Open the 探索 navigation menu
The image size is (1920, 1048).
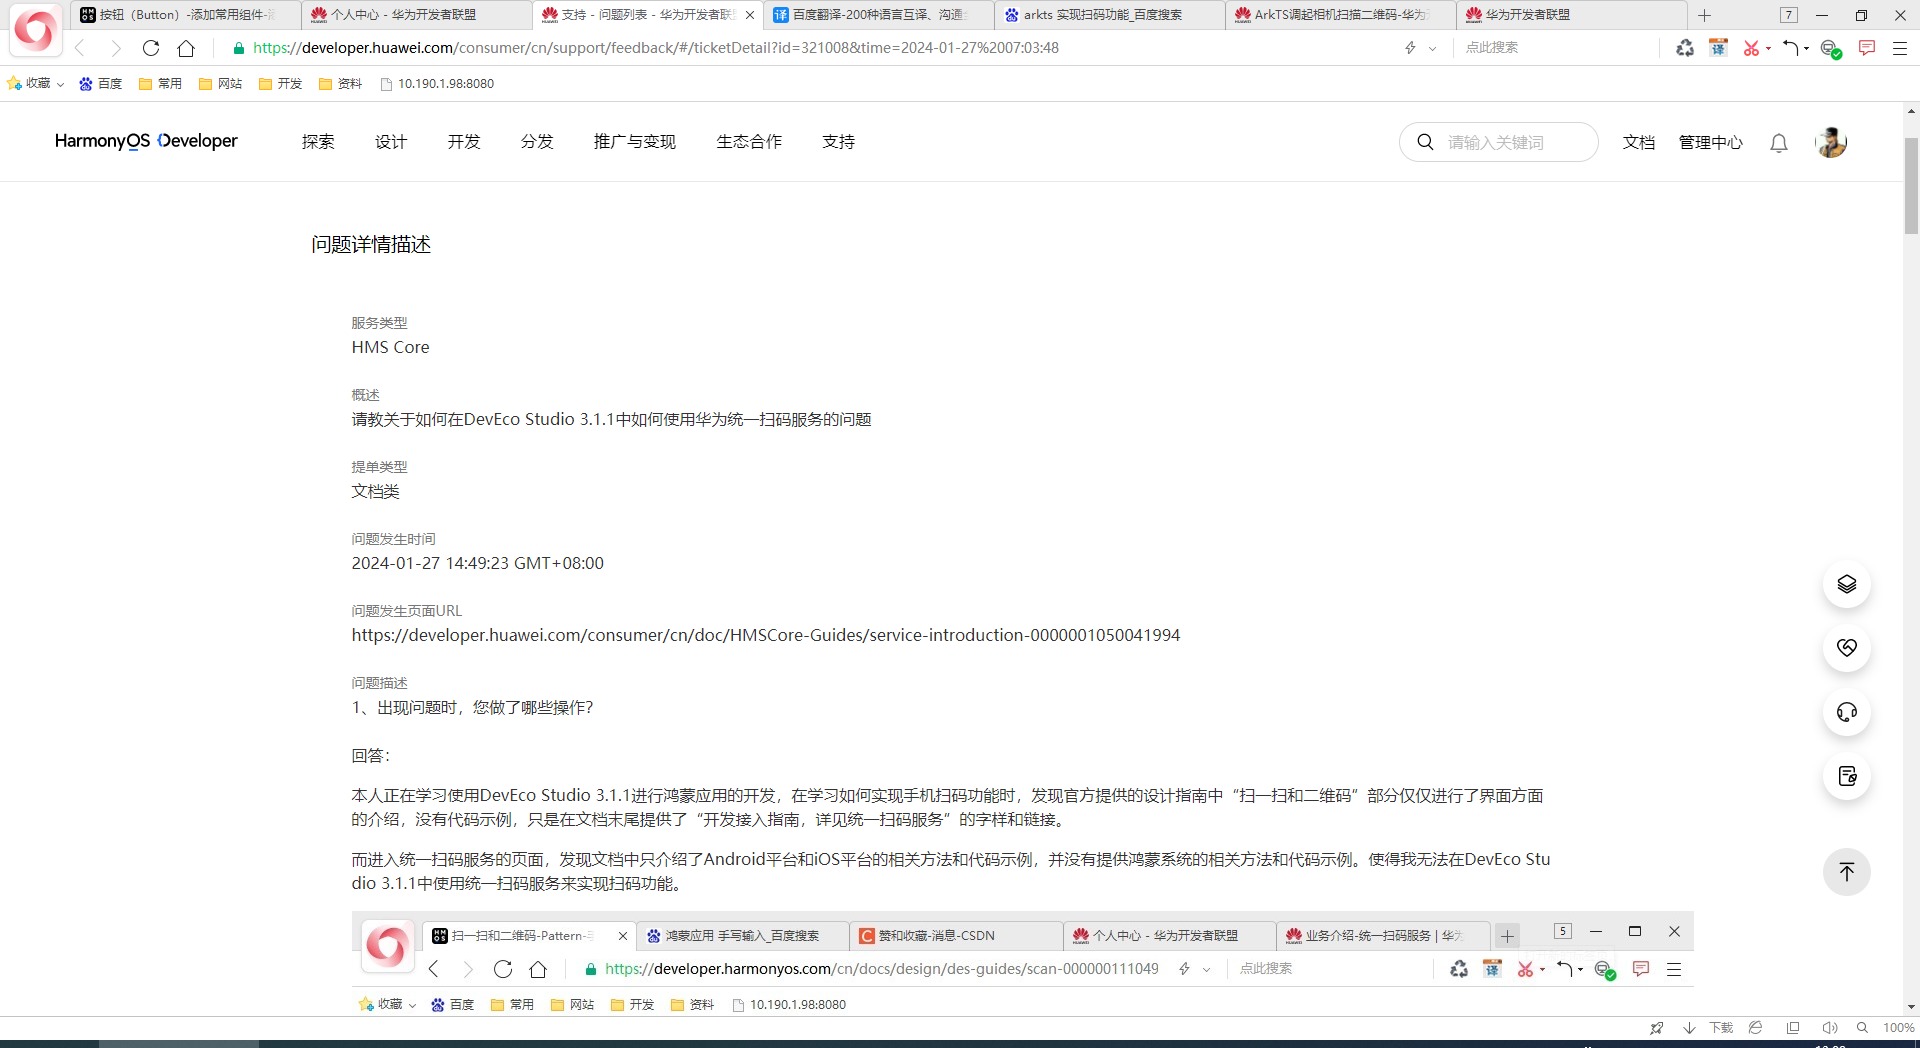pos(318,142)
